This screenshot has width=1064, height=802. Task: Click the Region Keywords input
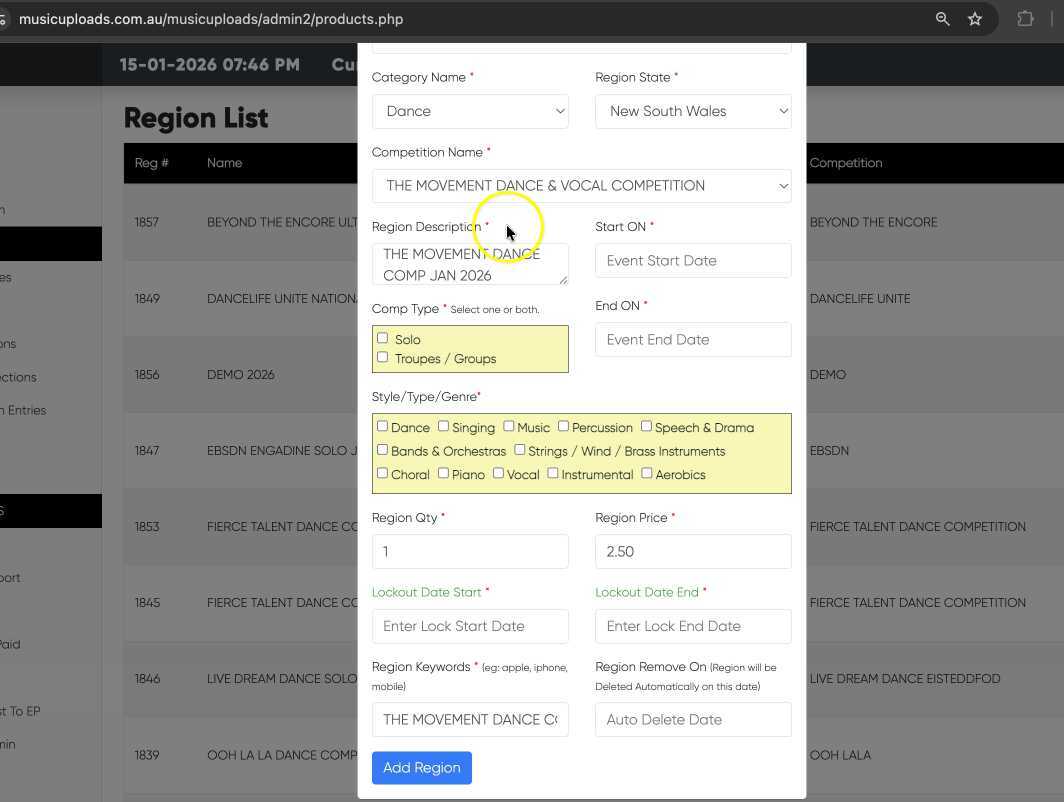(470, 720)
